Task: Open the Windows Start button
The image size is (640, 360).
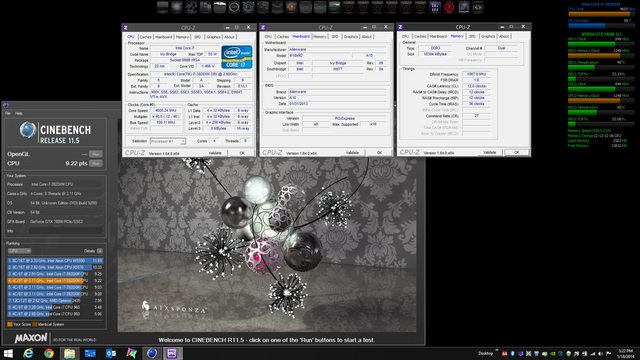Action: click(8, 353)
